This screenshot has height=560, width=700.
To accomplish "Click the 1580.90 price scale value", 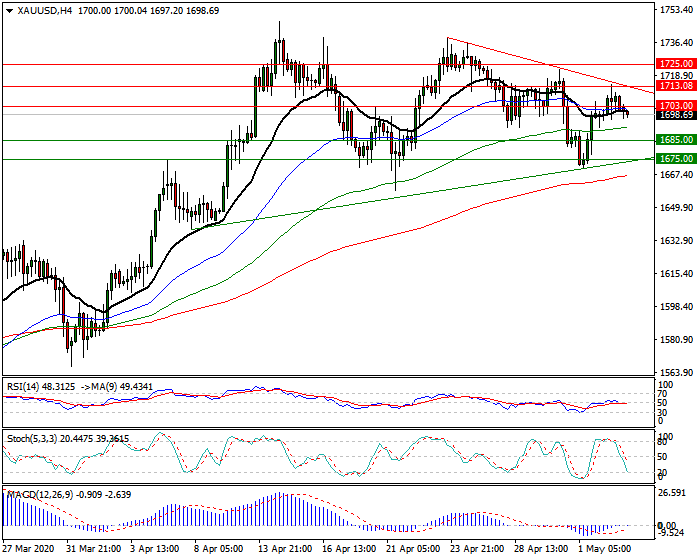I will [677, 340].
